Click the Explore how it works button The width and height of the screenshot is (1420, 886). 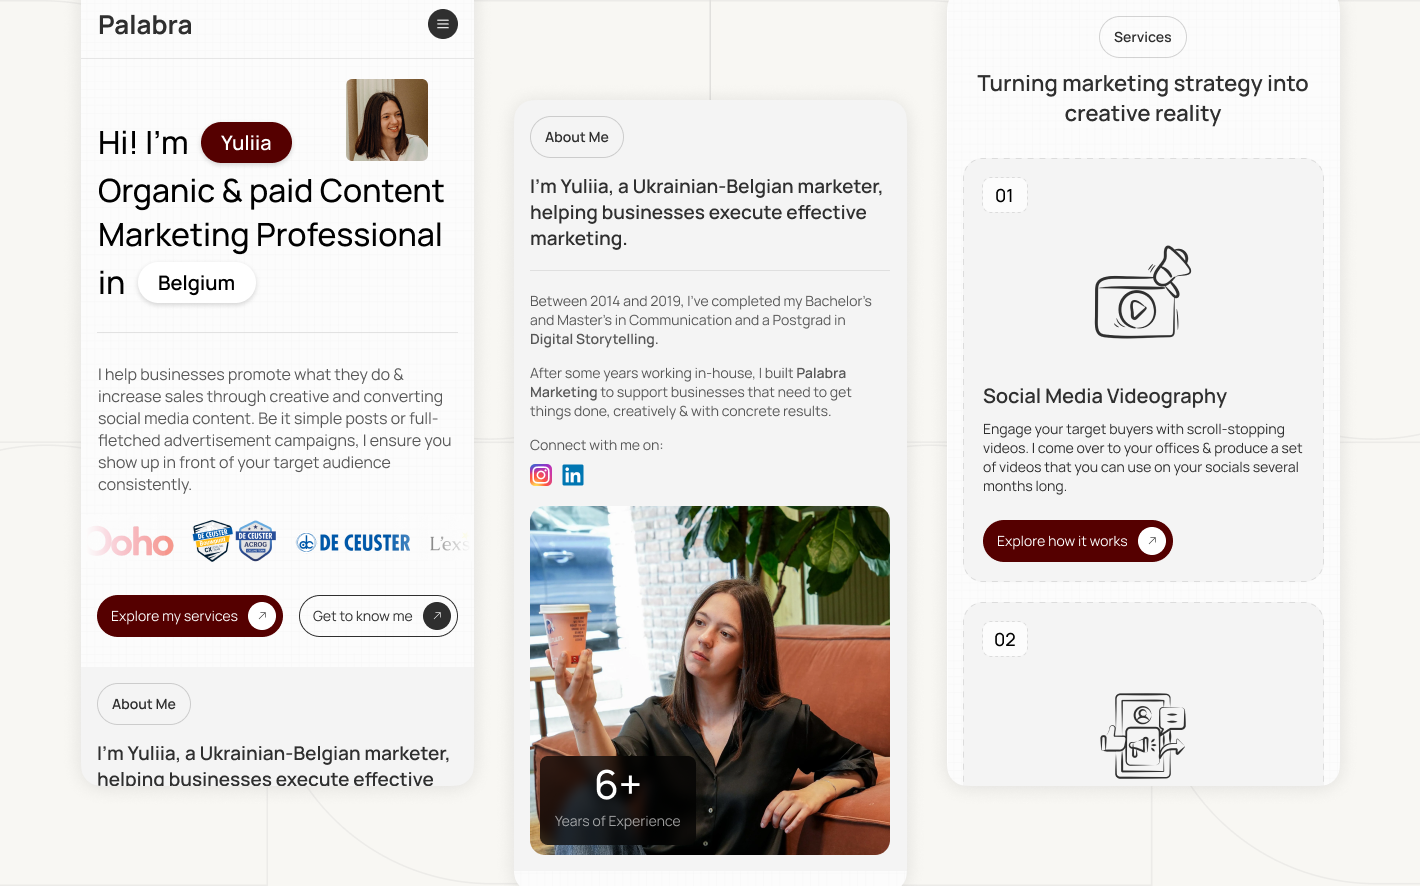(1078, 541)
